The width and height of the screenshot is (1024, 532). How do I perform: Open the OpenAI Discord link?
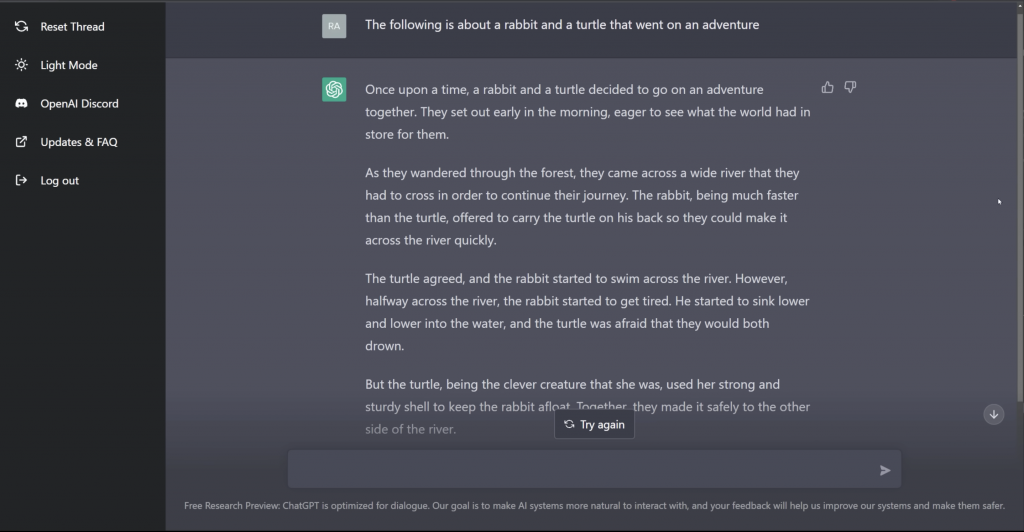79,104
